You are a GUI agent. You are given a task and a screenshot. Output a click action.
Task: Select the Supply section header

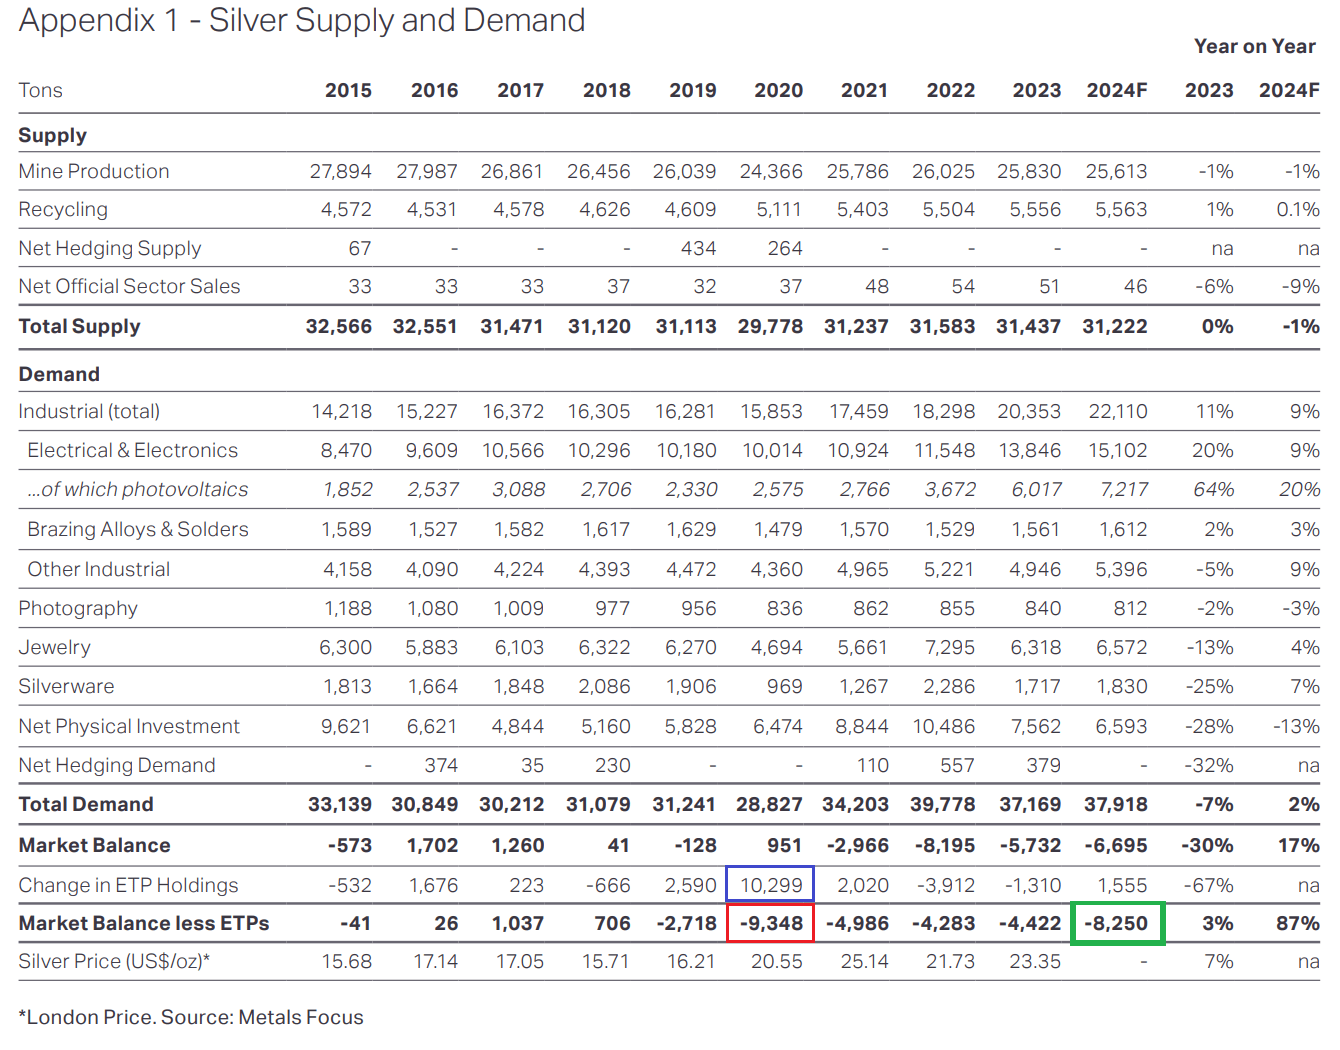click(x=52, y=135)
